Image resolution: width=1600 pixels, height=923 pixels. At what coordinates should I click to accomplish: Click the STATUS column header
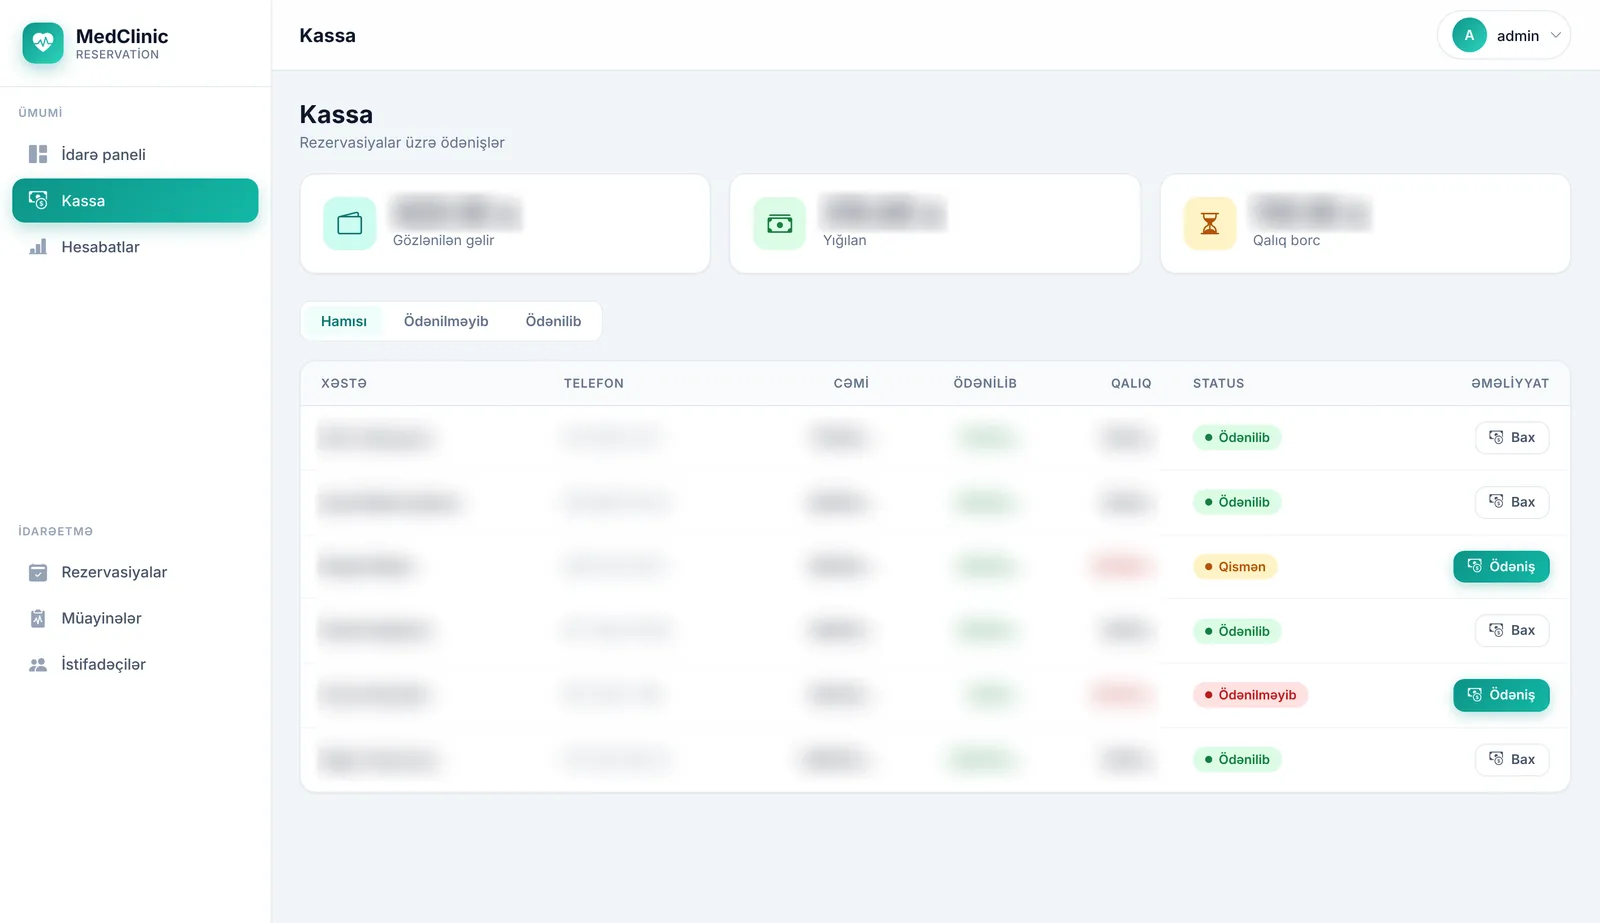(x=1219, y=383)
